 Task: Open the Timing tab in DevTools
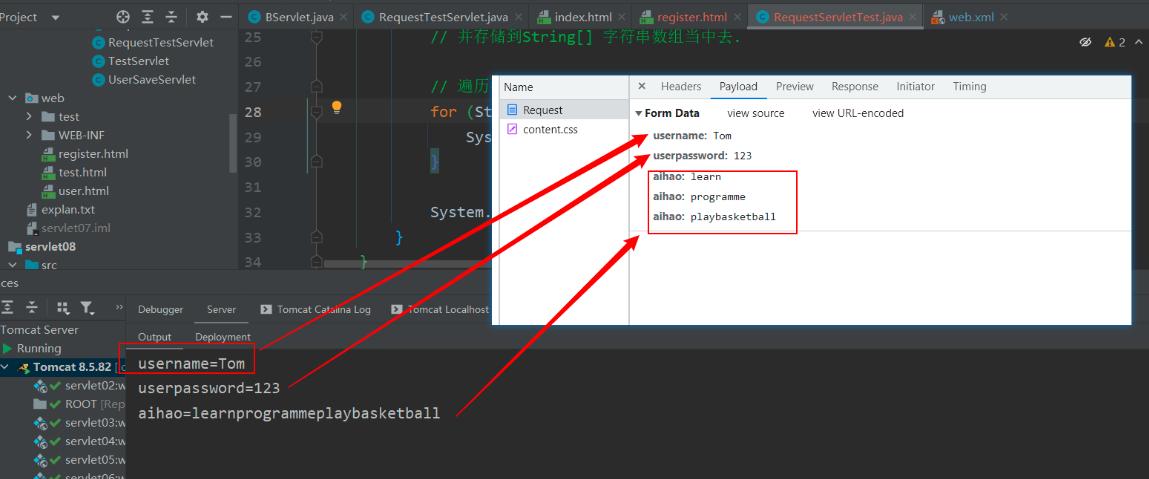[969, 86]
